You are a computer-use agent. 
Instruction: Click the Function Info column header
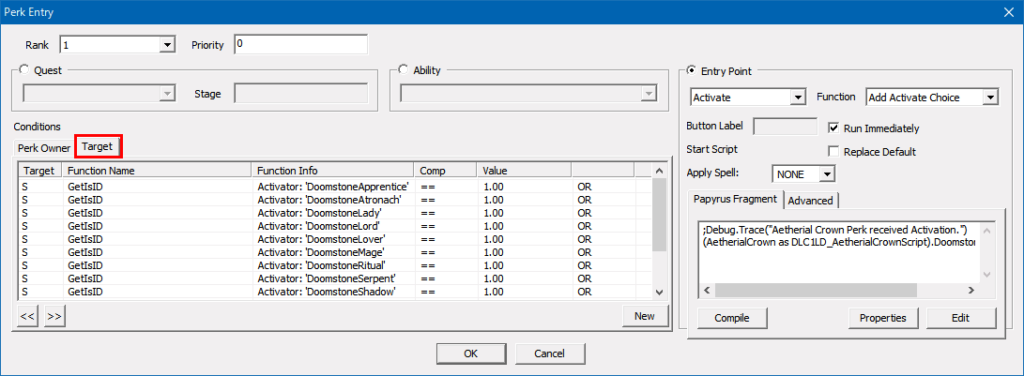coord(332,170)
